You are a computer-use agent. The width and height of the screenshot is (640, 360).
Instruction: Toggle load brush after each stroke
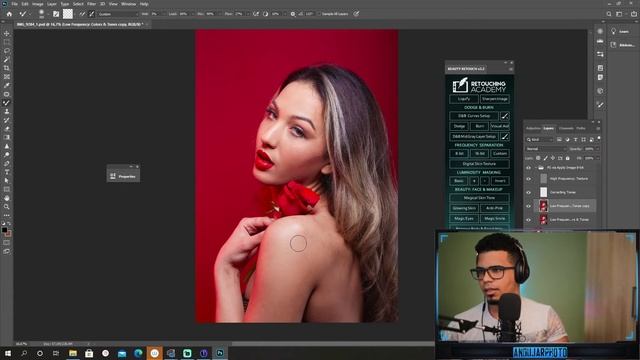pyautogui.click(x=83, y=14)
